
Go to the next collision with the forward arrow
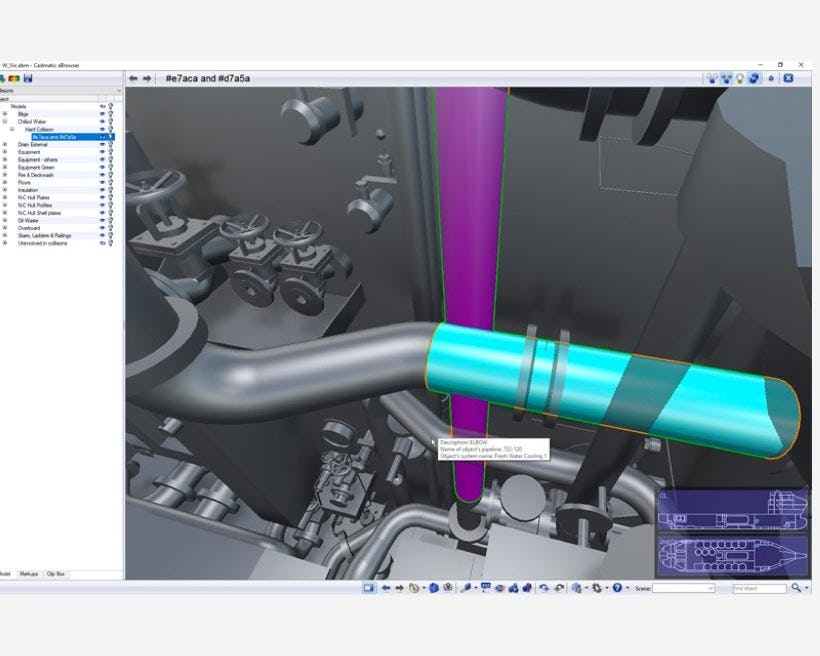pos(147,78)
